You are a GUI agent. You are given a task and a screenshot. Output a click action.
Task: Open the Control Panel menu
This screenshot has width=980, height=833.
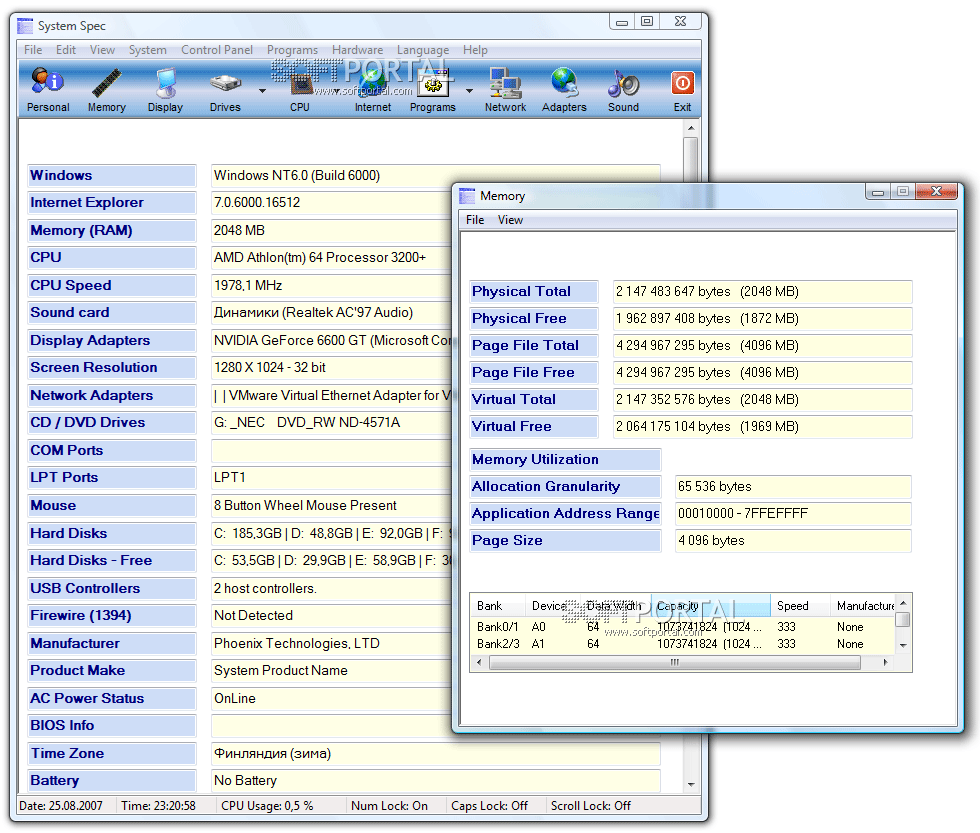click(x=217, y=50)
